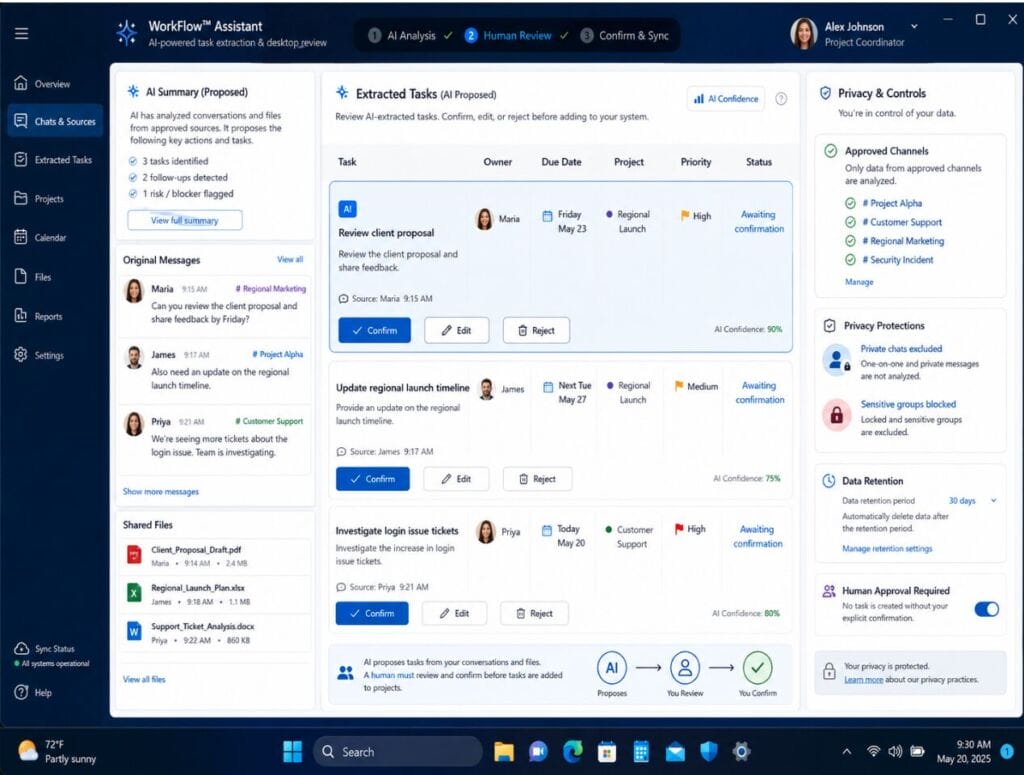
Task: Toggle the Human Approval Required switch
Action: [986, 609]
